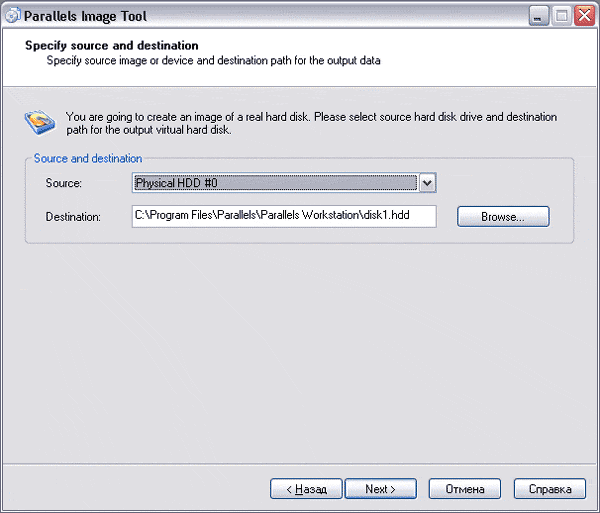Viewport: 600px width, 513px height.
Task: Cancel the wizard with Отмена
Action: (465, 489)
